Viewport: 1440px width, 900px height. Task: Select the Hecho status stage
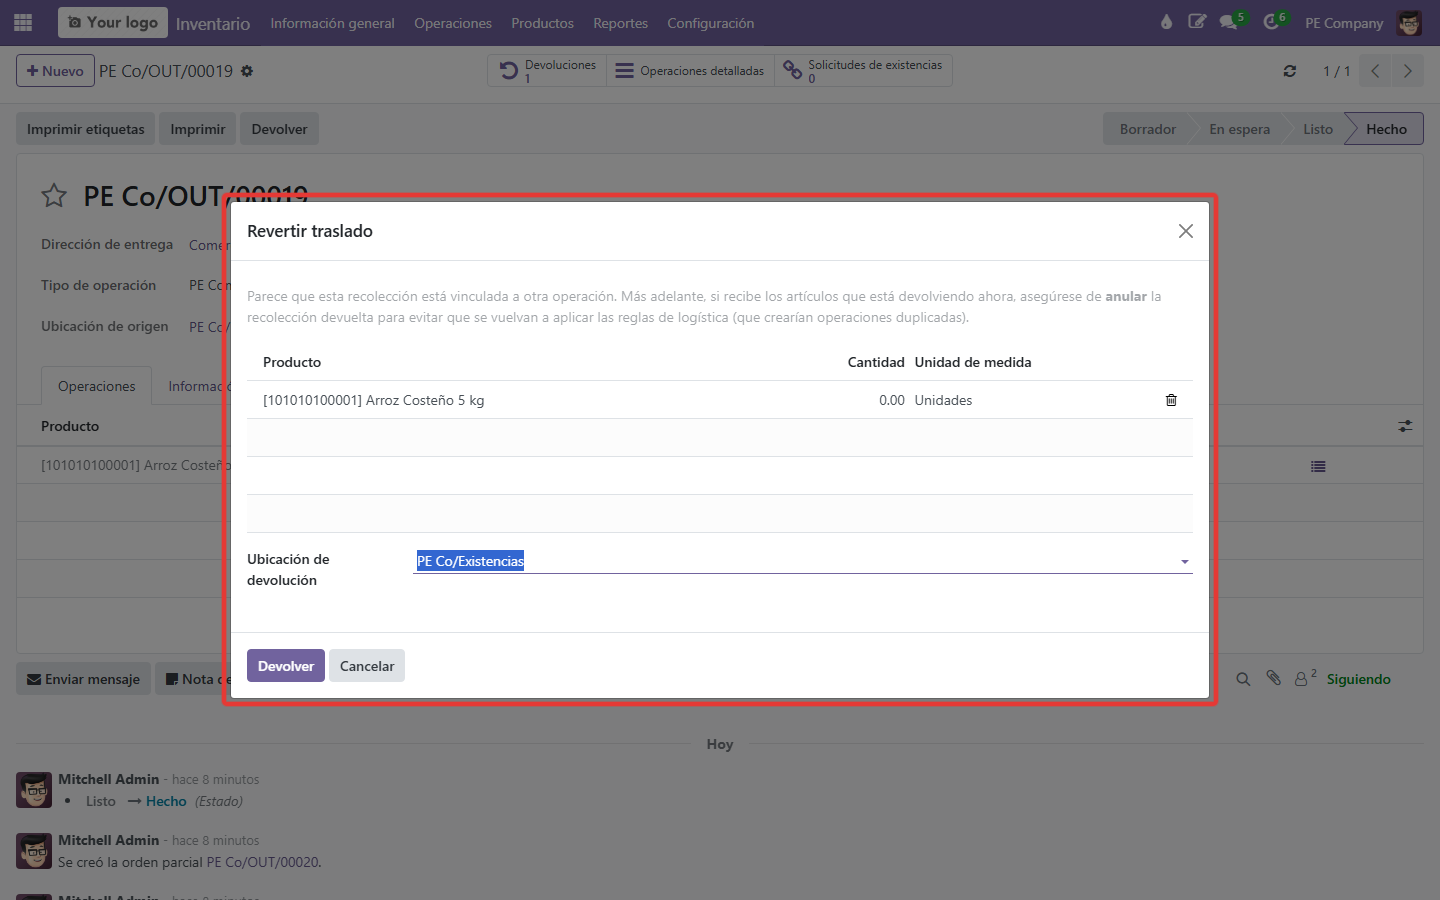1387,129
